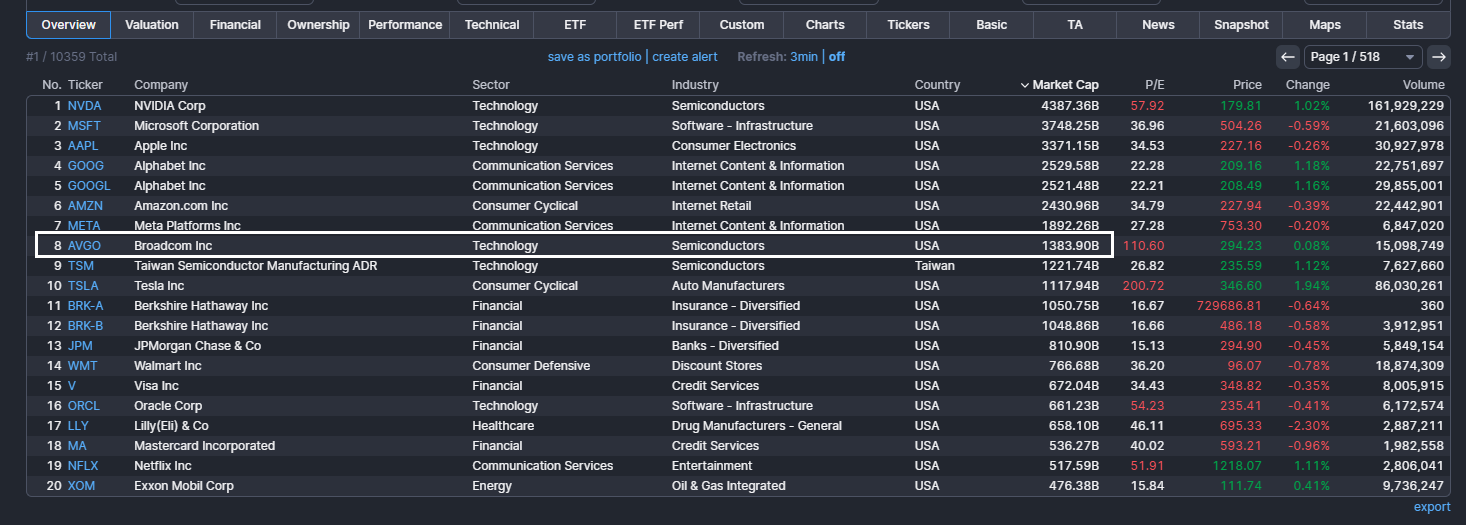1466x525 pixels.
Task: Sort by Market Cap column header
Action: point(1059,85)
